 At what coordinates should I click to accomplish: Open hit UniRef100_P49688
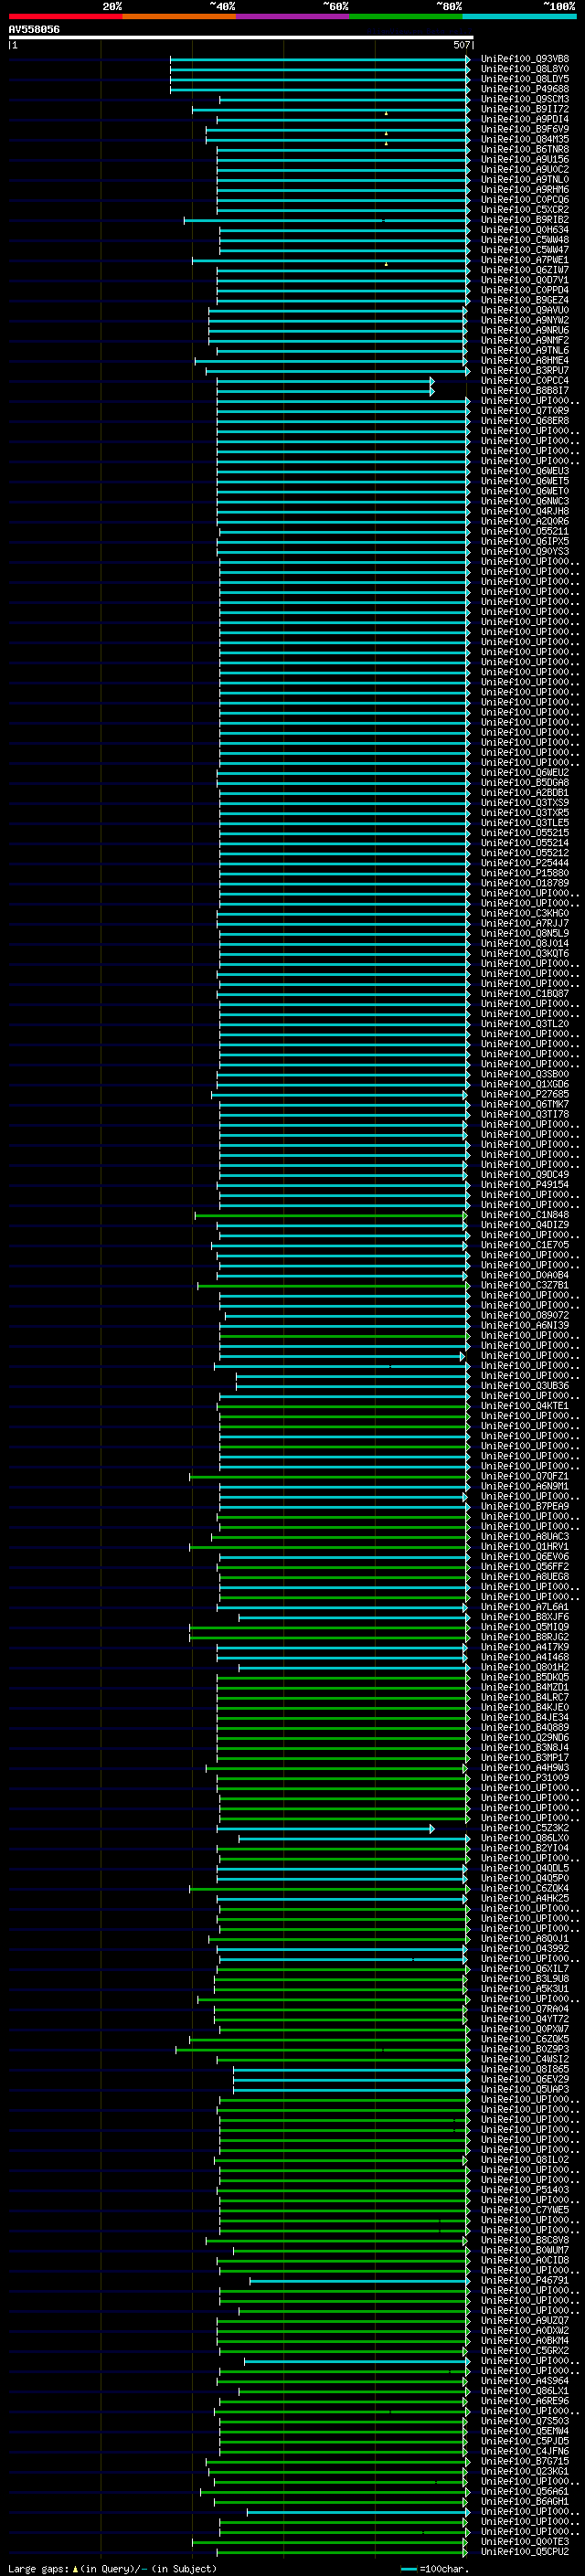(x=525, y=89)
